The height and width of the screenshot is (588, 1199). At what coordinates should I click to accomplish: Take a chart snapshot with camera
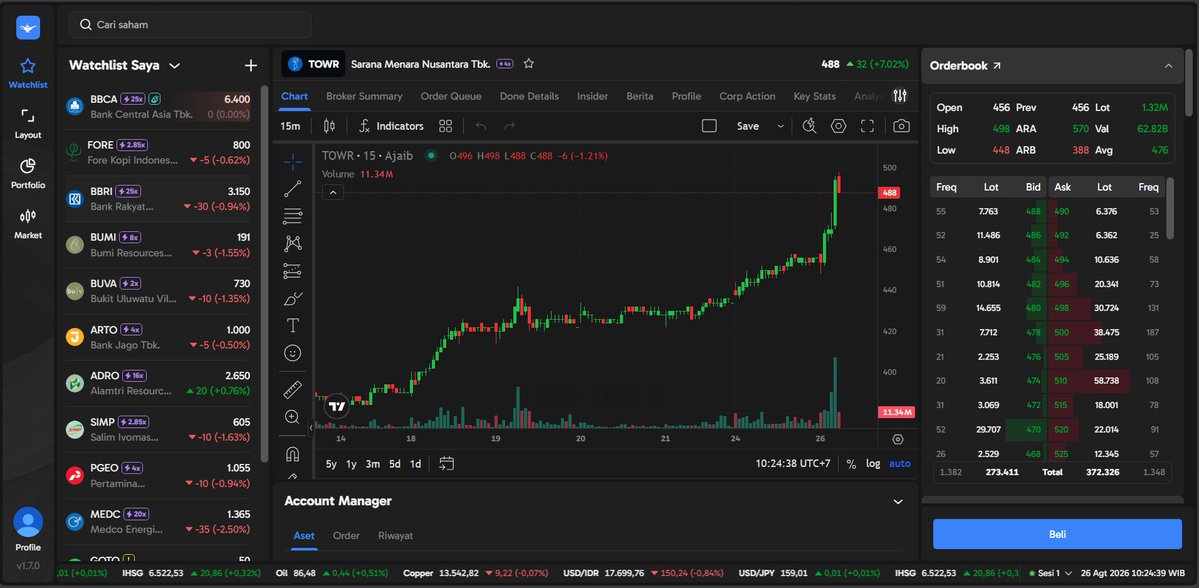pos(902,126)
